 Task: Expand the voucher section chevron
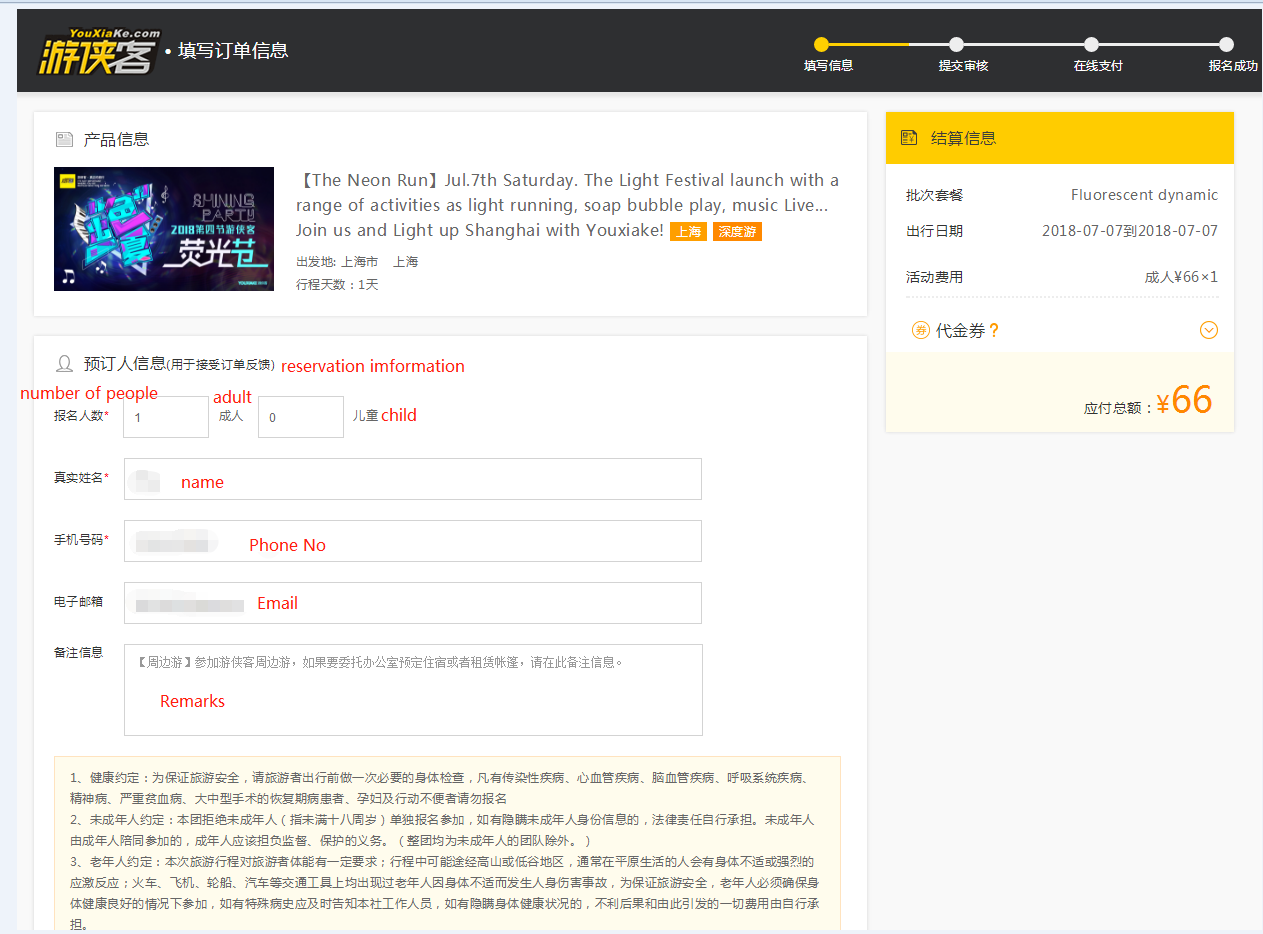[x=1208, y=330]
